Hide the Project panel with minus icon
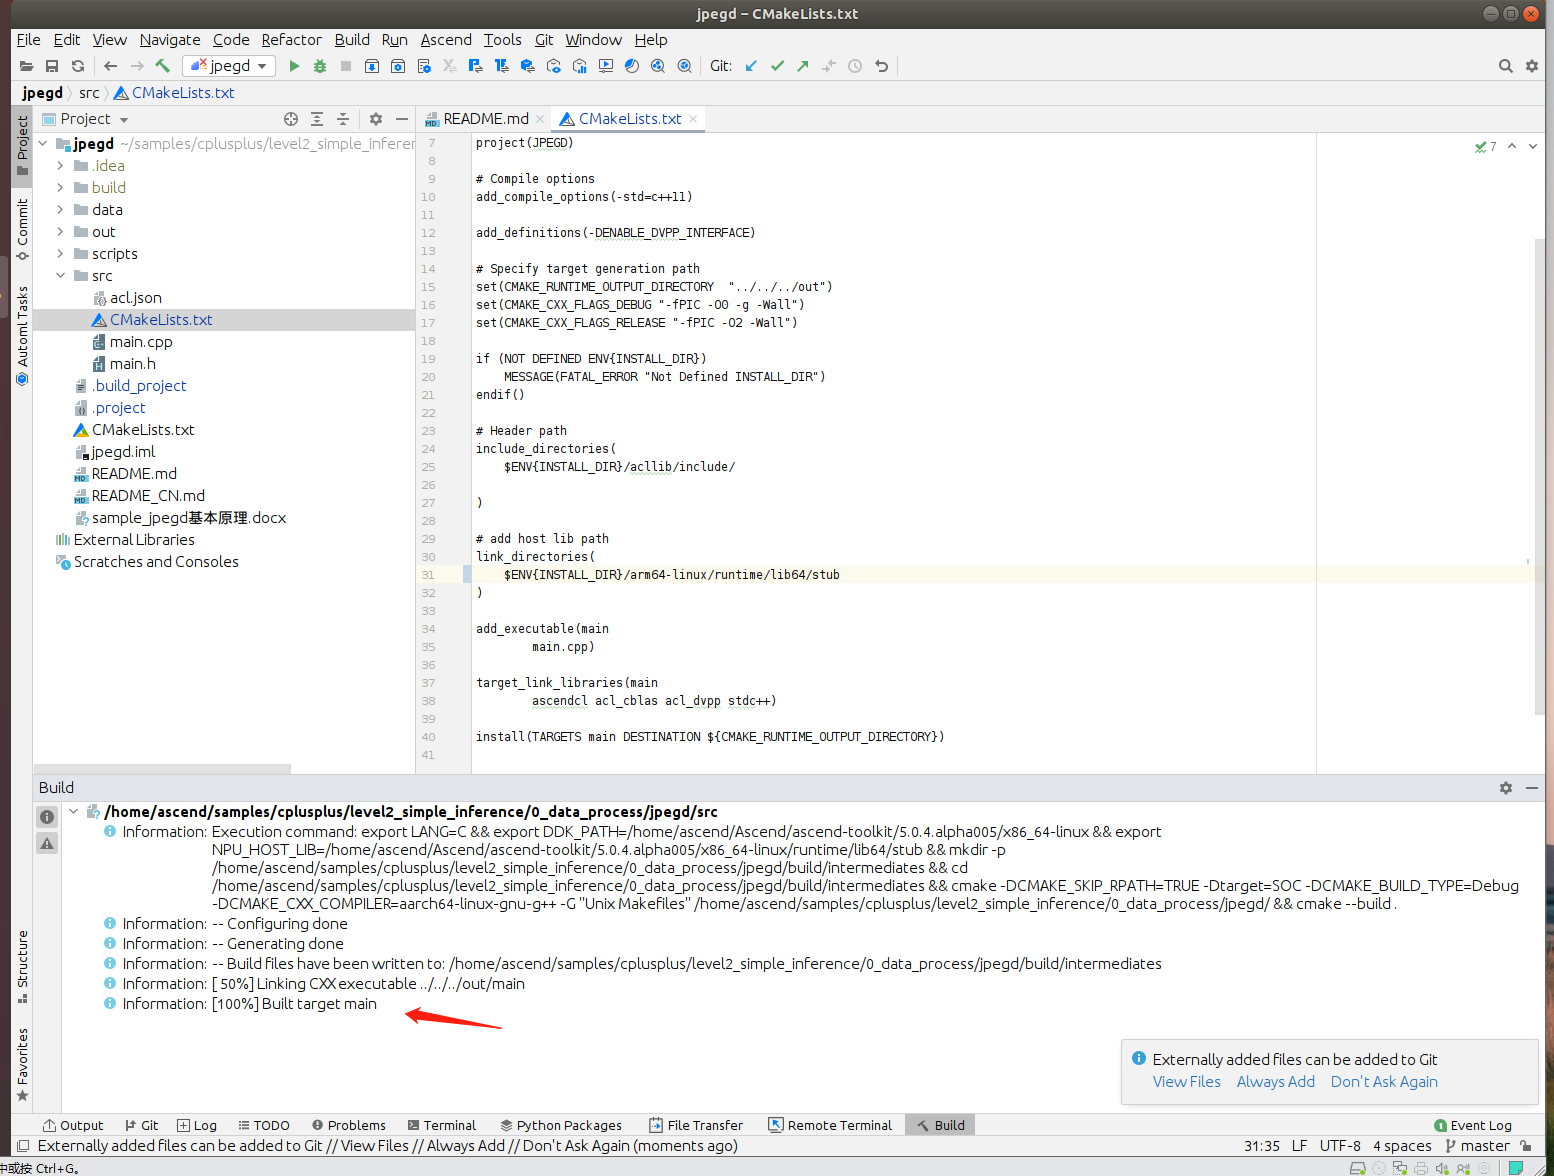This screenshot has width=1554, height=1176. [x=402, y=119]
